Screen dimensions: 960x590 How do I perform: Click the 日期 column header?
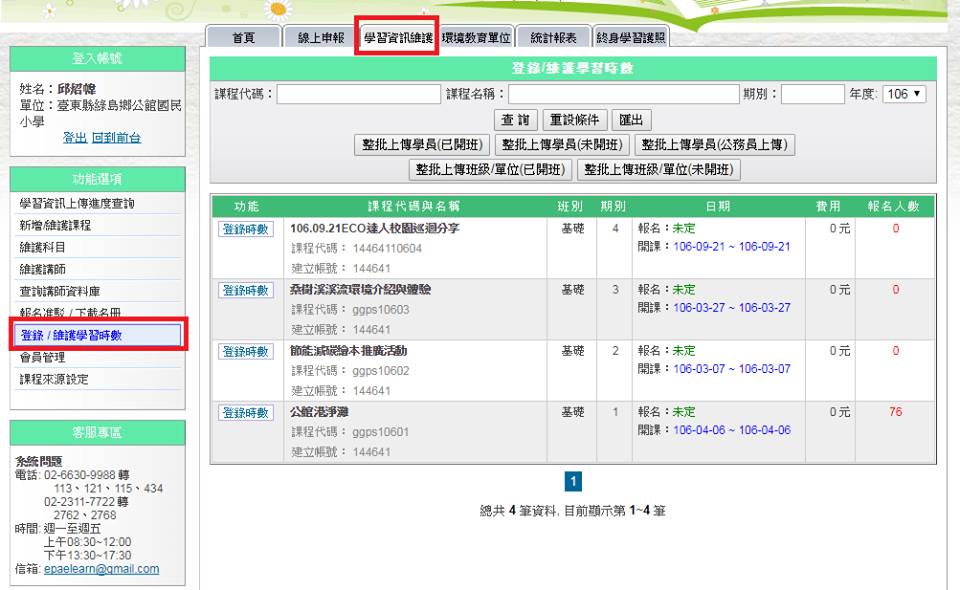click(x=718, y=206)
